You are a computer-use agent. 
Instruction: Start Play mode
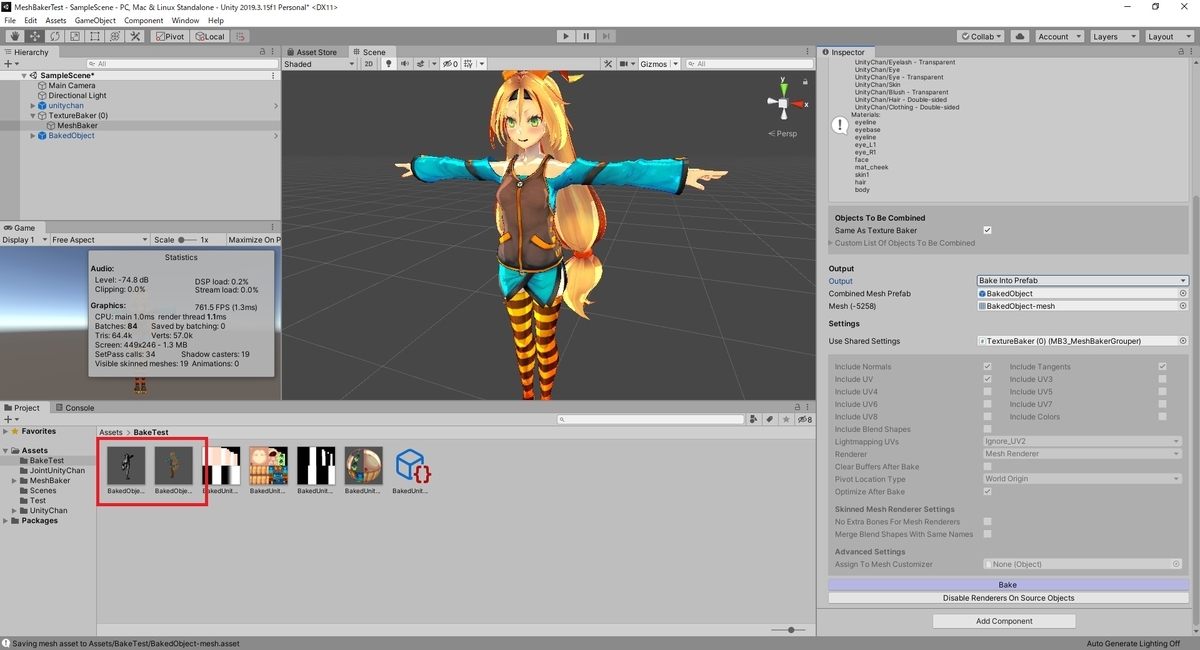pyautogui.click(x=566, y=36)
